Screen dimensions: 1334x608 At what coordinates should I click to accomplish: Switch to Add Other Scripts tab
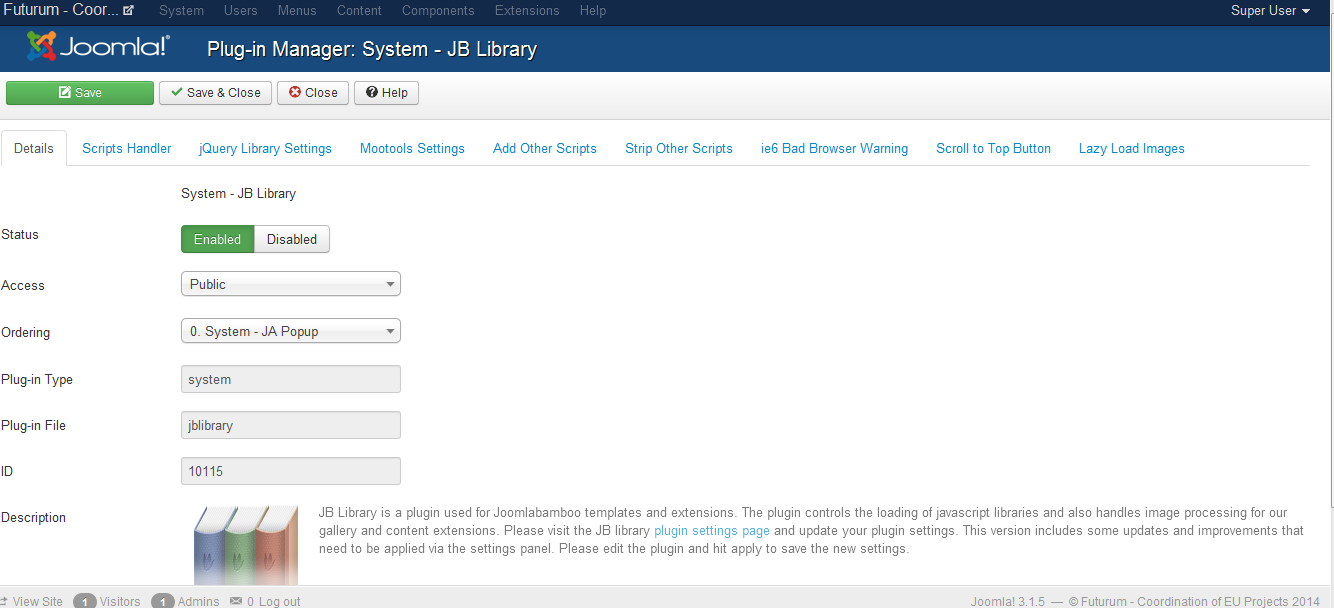point(545,148)
